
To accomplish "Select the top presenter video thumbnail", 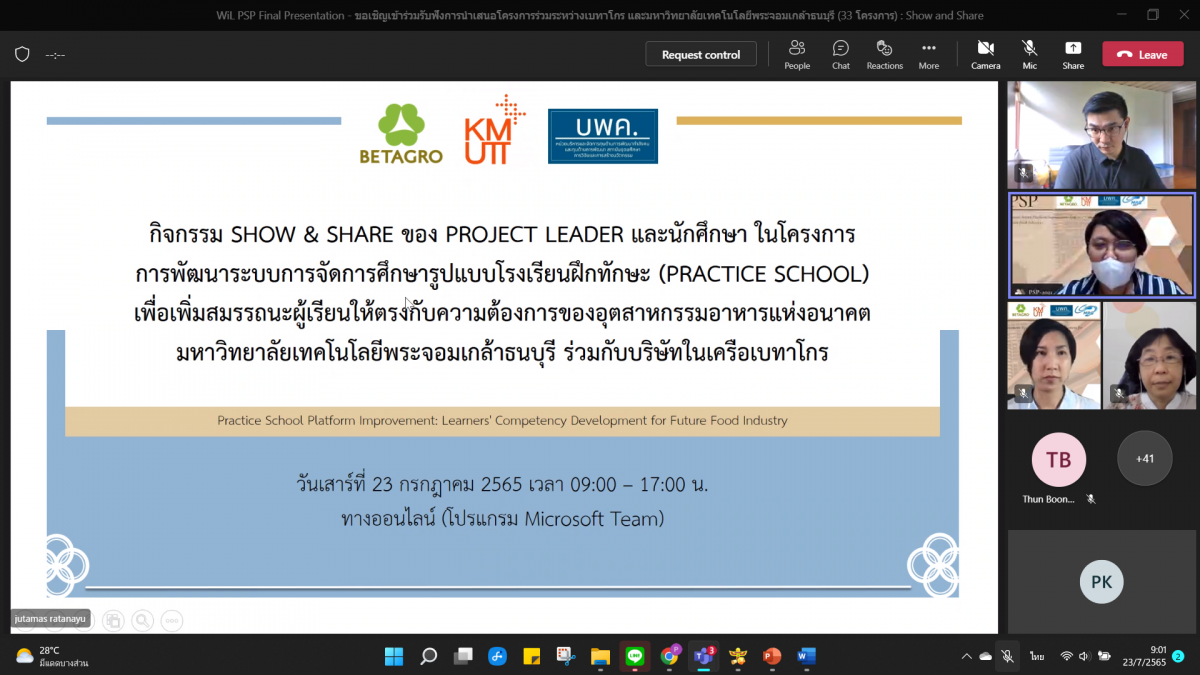I will click(x=1101, y=135).
